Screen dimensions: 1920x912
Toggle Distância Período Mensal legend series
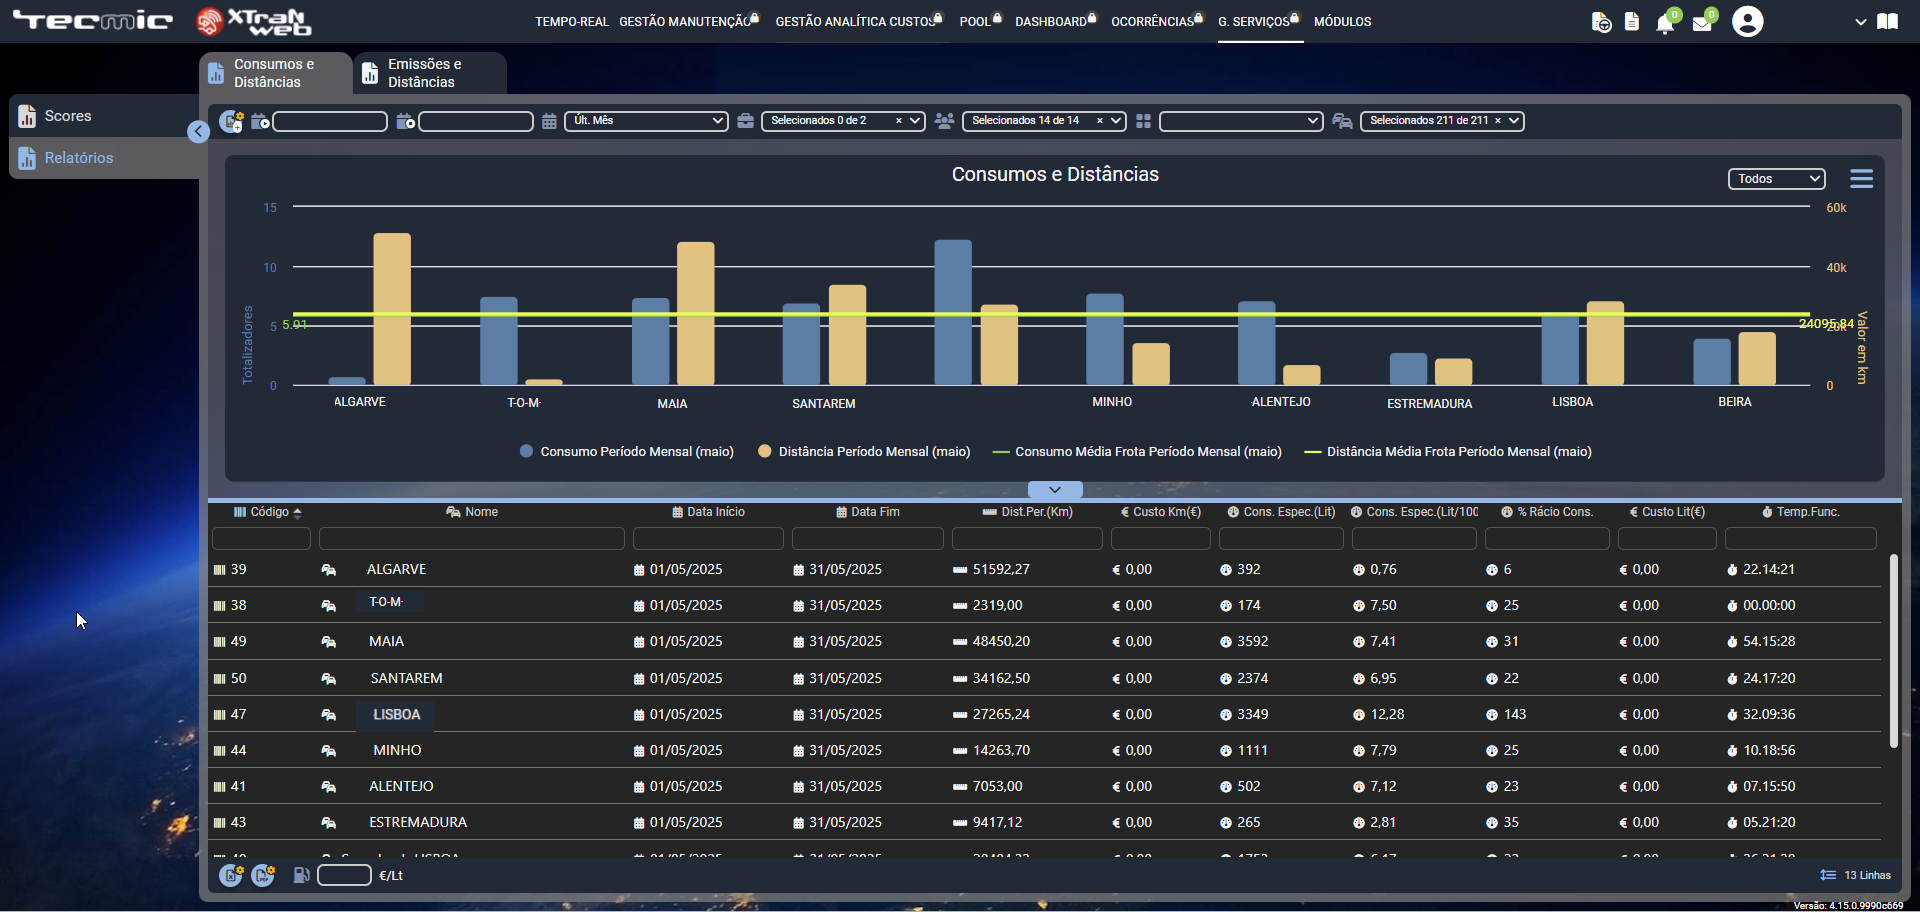(x=864, y=452)
